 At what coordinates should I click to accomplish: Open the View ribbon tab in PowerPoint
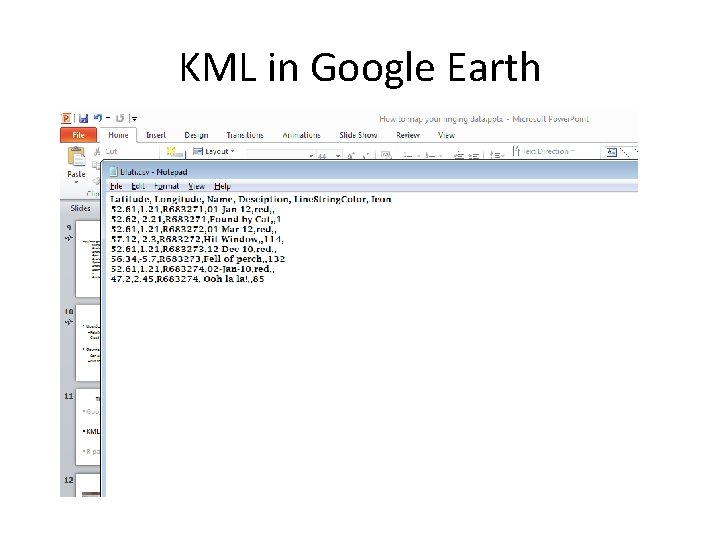tap(446, 135)
